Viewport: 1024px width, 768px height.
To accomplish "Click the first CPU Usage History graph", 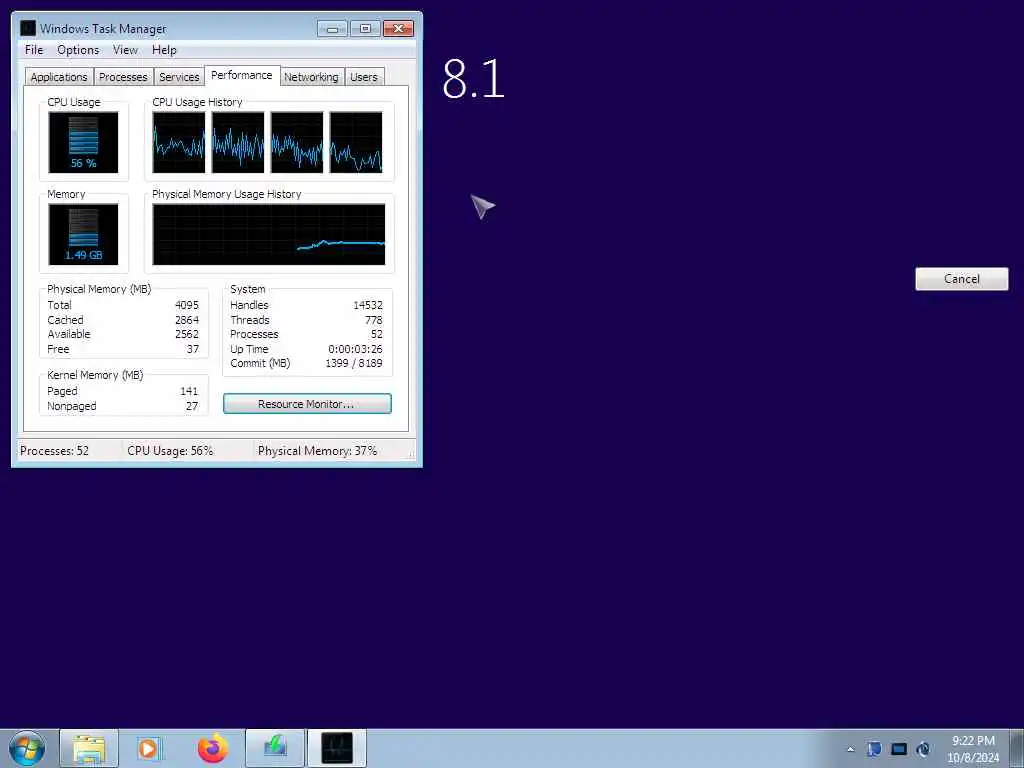I will 178,142.
